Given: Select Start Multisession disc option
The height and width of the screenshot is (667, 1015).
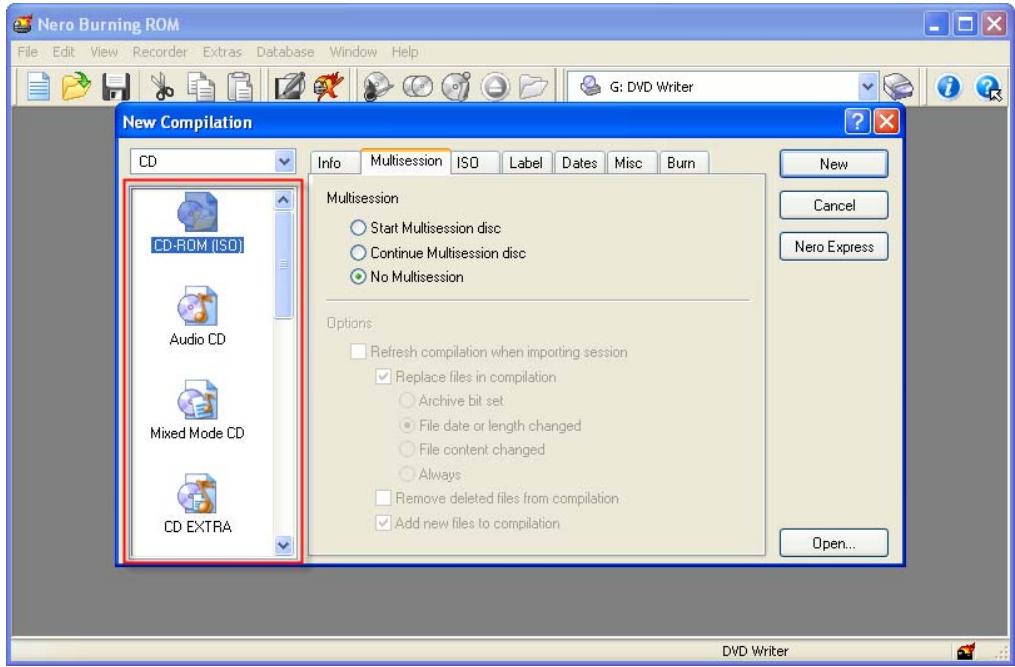Looking at the screenshot, I should (425, 228).
